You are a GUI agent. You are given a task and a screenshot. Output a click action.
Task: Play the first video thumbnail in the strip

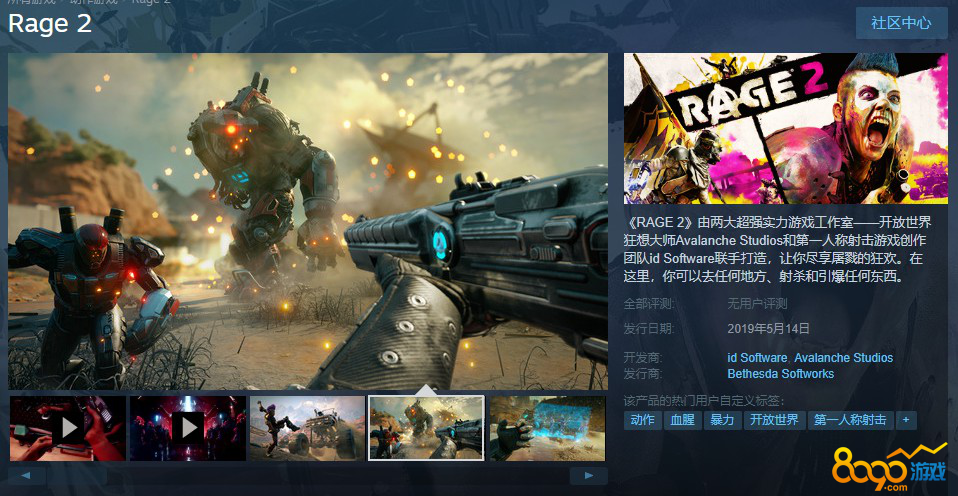click(x=68, y=428)
